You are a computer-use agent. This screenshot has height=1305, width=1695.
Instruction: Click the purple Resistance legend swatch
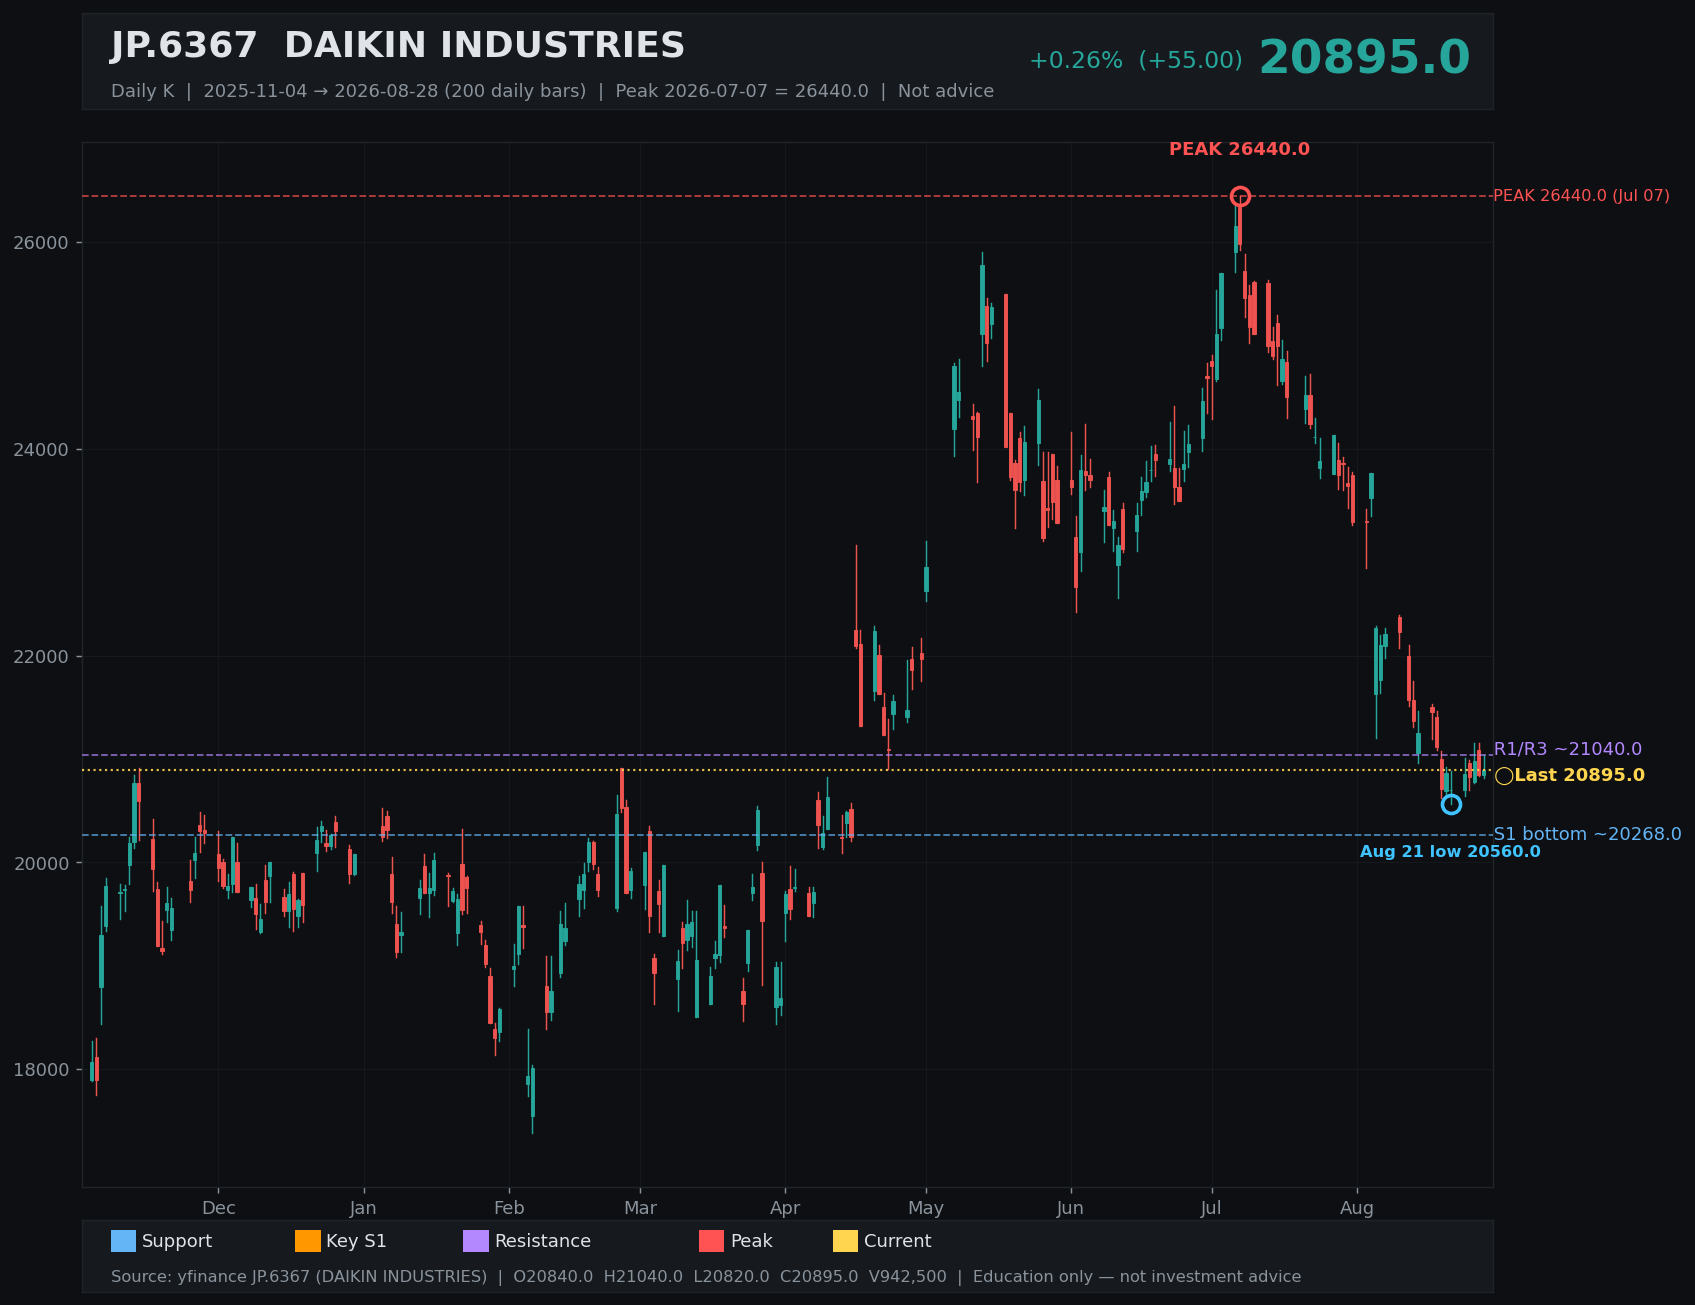(x=476, y=1241)
